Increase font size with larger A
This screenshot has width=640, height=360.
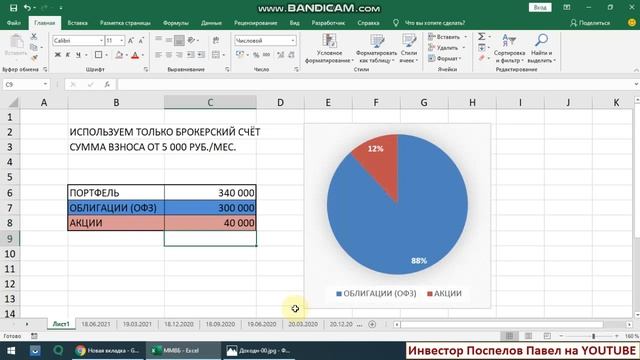[131, 40]
